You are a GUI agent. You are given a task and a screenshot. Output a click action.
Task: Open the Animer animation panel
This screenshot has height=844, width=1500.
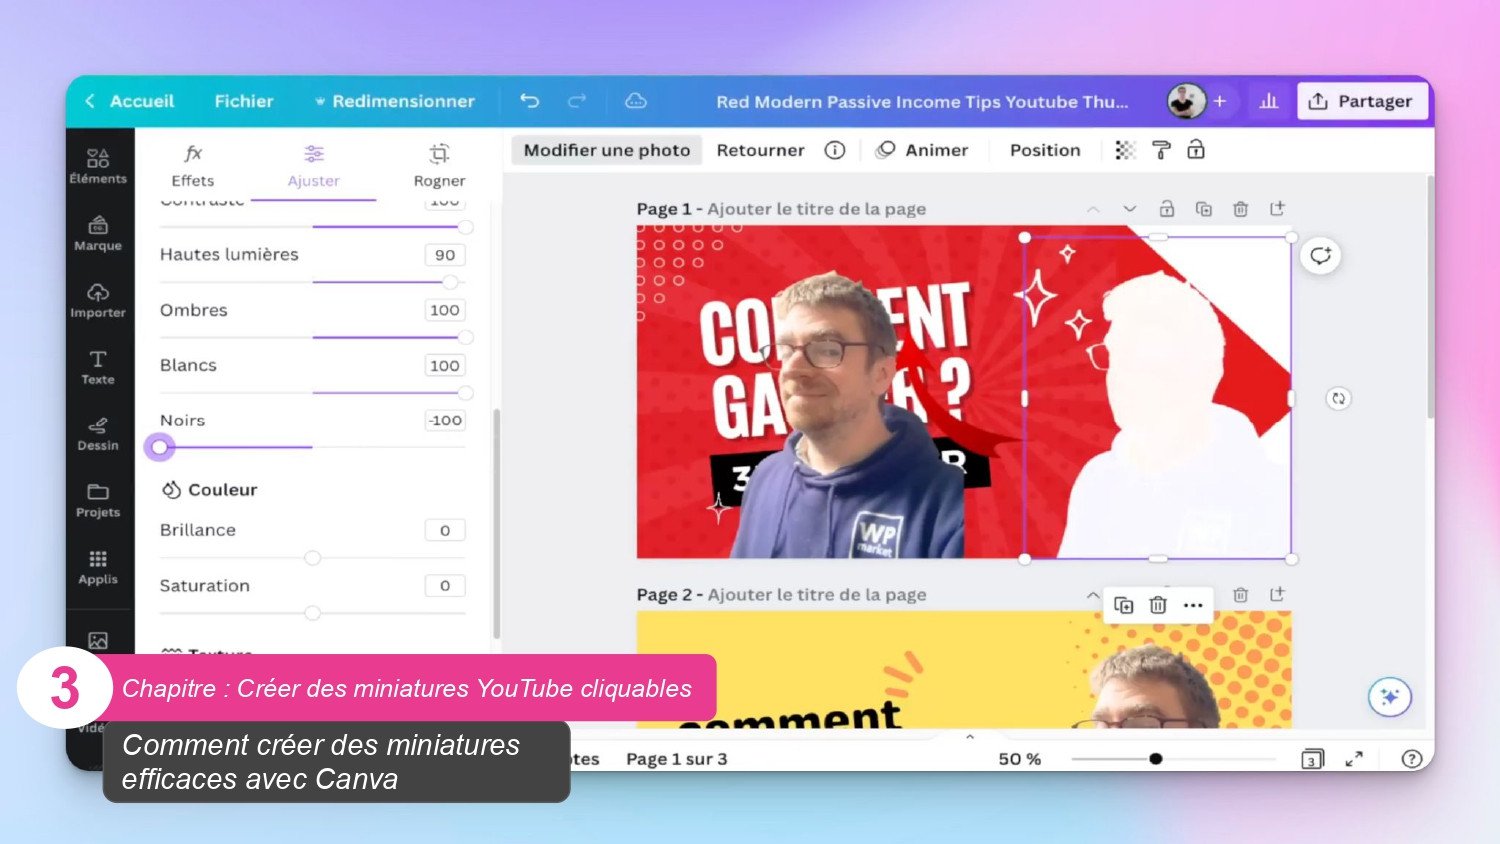pos(922,150)
